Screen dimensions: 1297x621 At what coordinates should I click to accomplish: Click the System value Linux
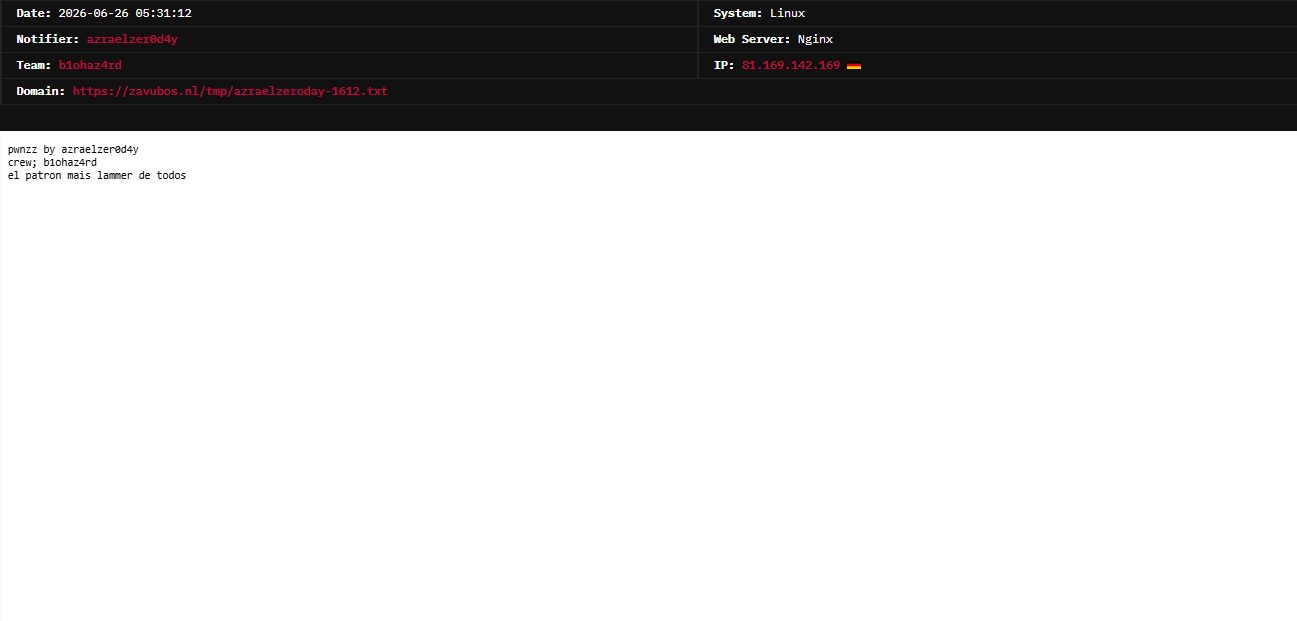tap(787, 13)
